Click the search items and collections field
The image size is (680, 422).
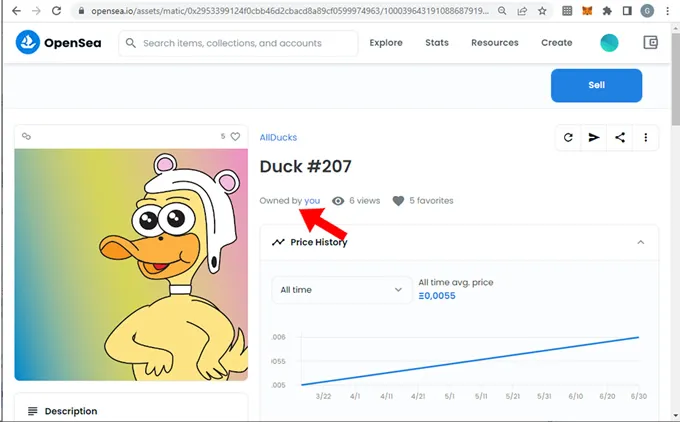[239, 43]
